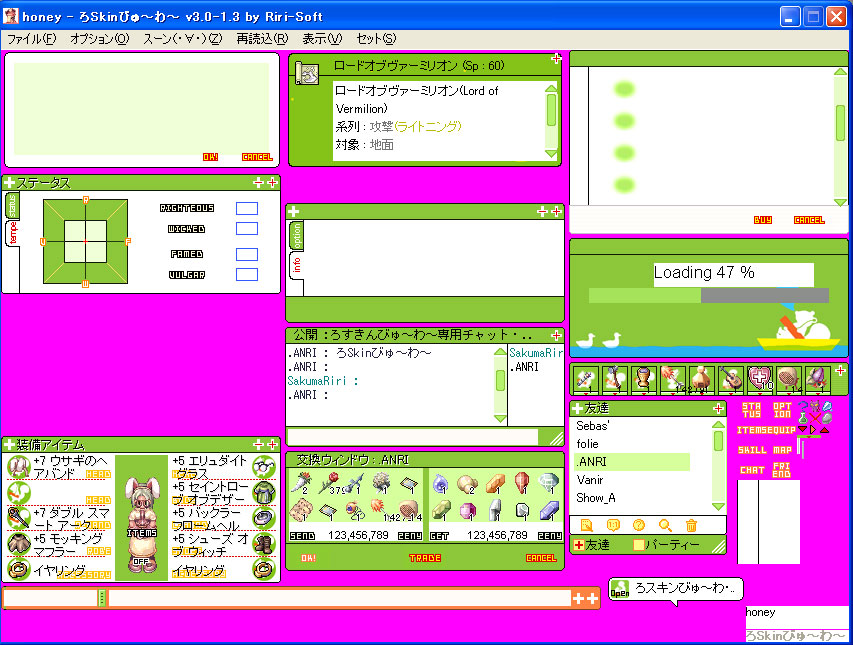Click the axe item in hotkey bar
853x645 pixels.
click(x=615, y=379)
